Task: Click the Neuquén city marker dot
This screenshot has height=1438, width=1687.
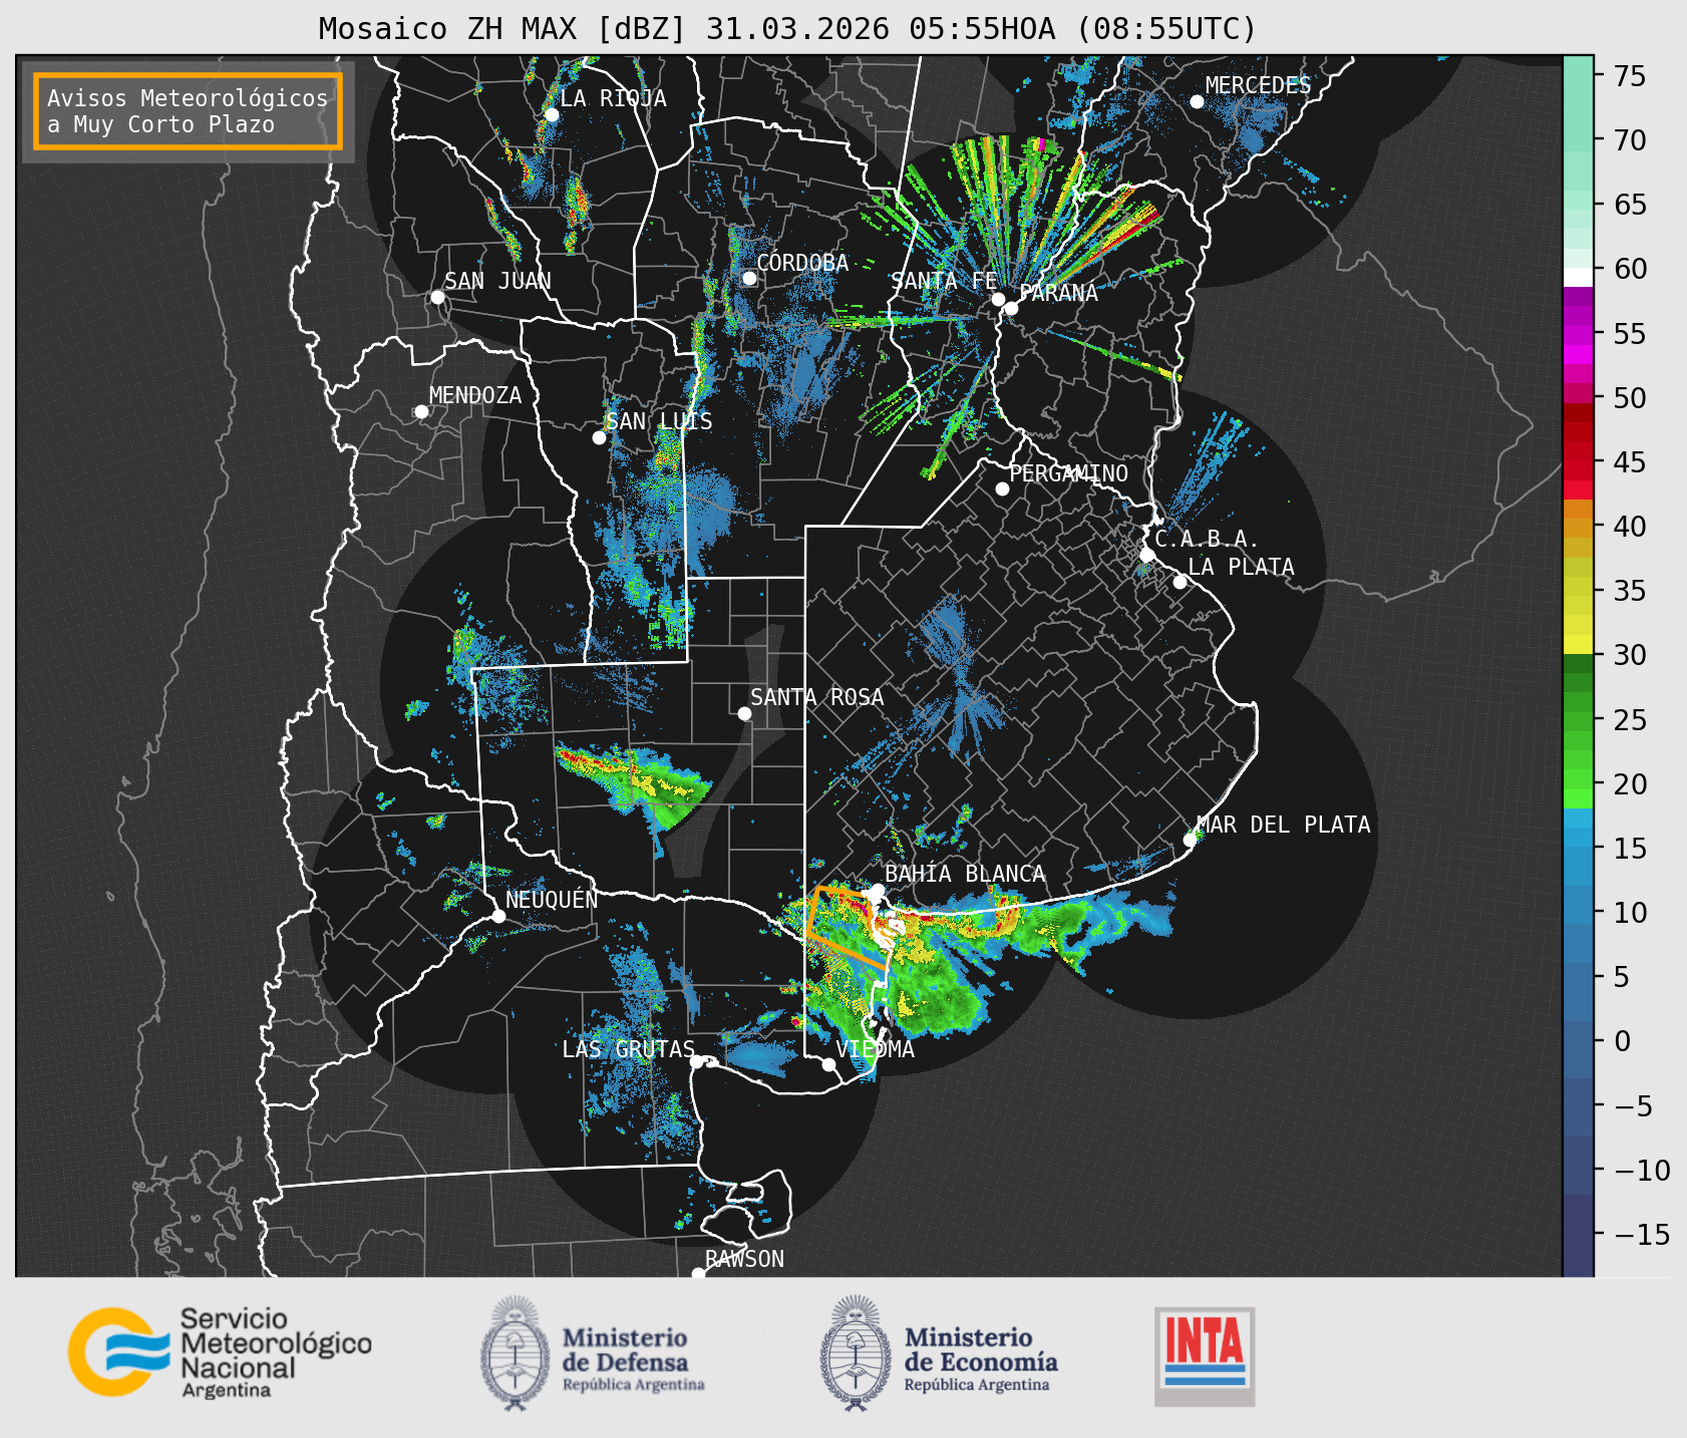Action: 498,916
